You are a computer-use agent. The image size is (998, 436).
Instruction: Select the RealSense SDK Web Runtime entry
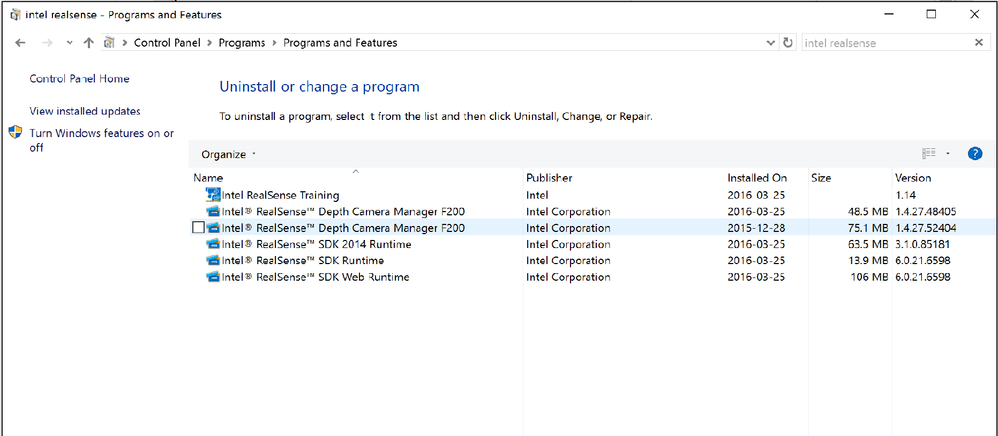pyautogui.click(x=315, y=278)
